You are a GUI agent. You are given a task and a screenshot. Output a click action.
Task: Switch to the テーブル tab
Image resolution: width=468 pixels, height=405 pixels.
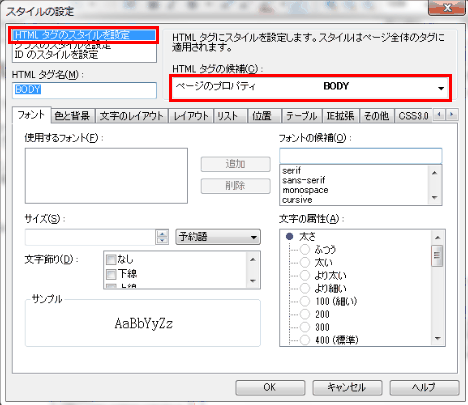(301, 116)
